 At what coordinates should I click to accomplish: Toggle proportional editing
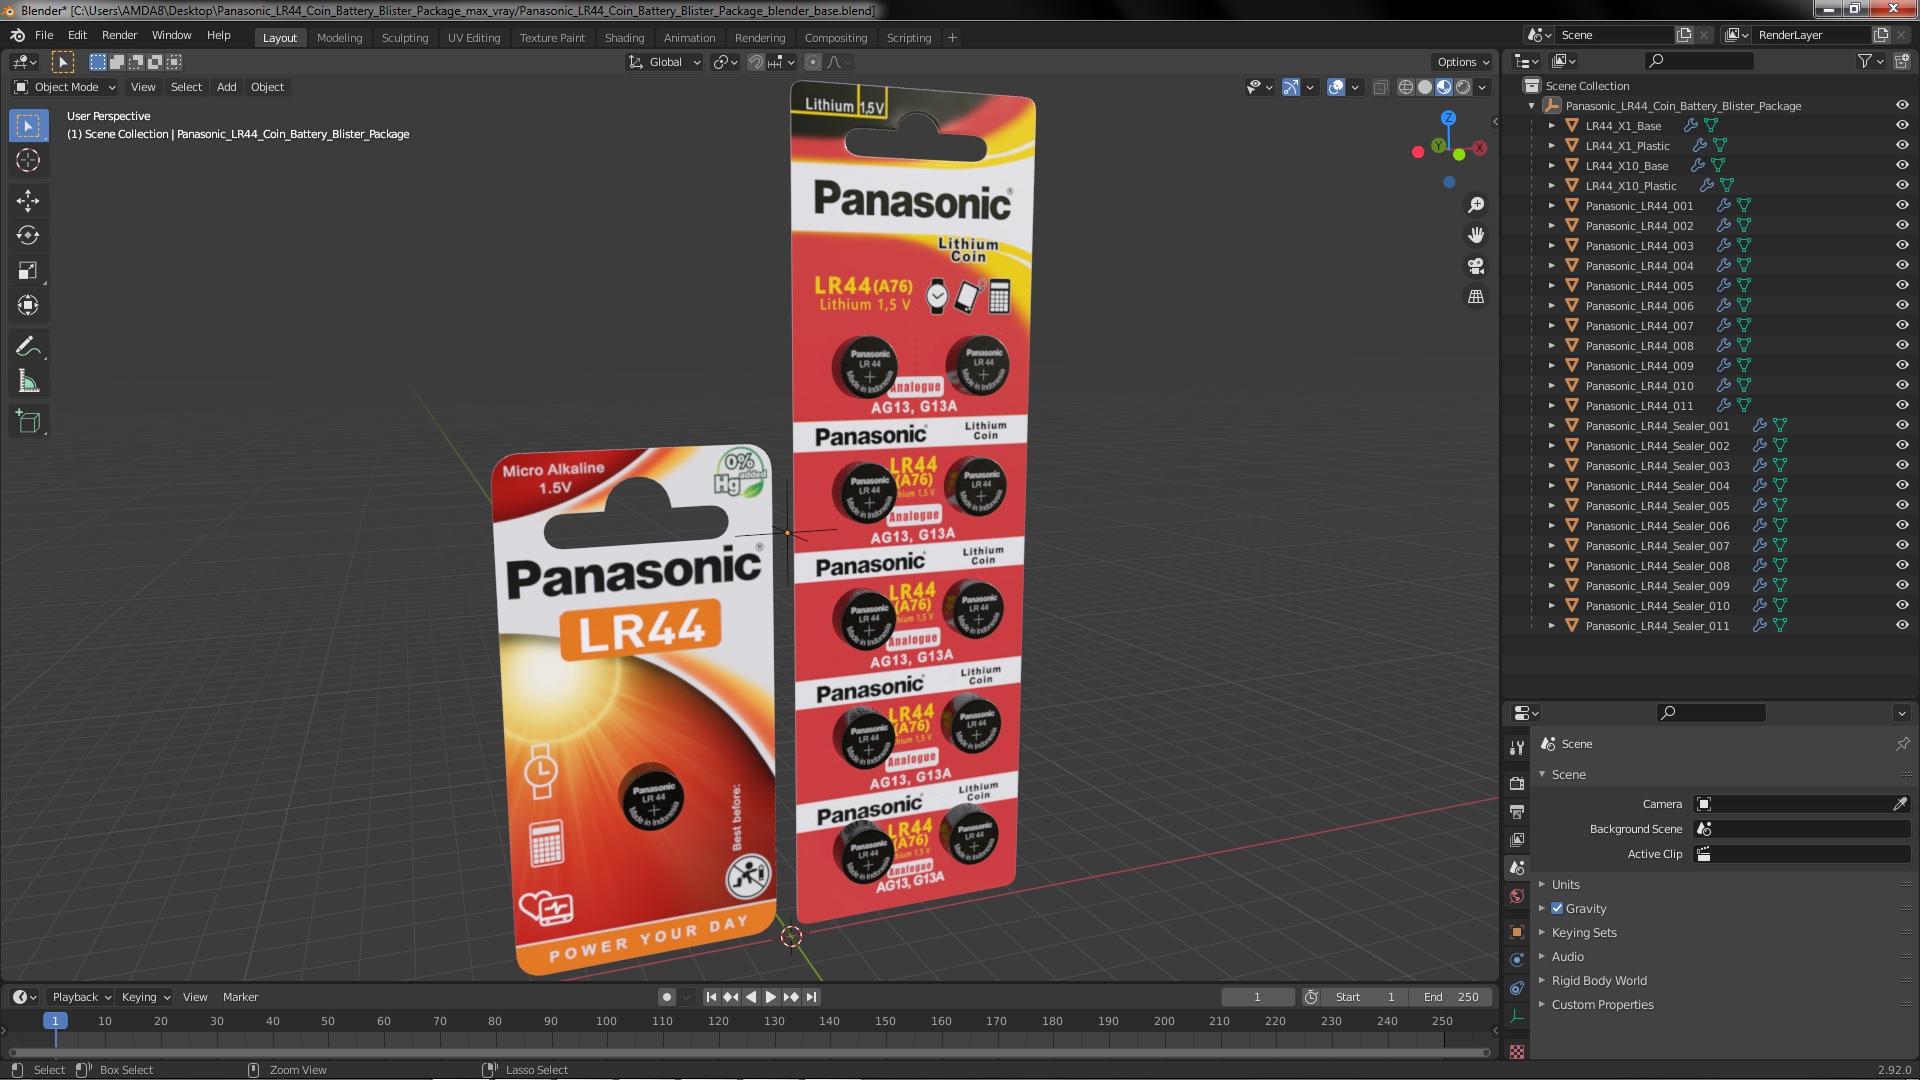click(x=812, y=62)
